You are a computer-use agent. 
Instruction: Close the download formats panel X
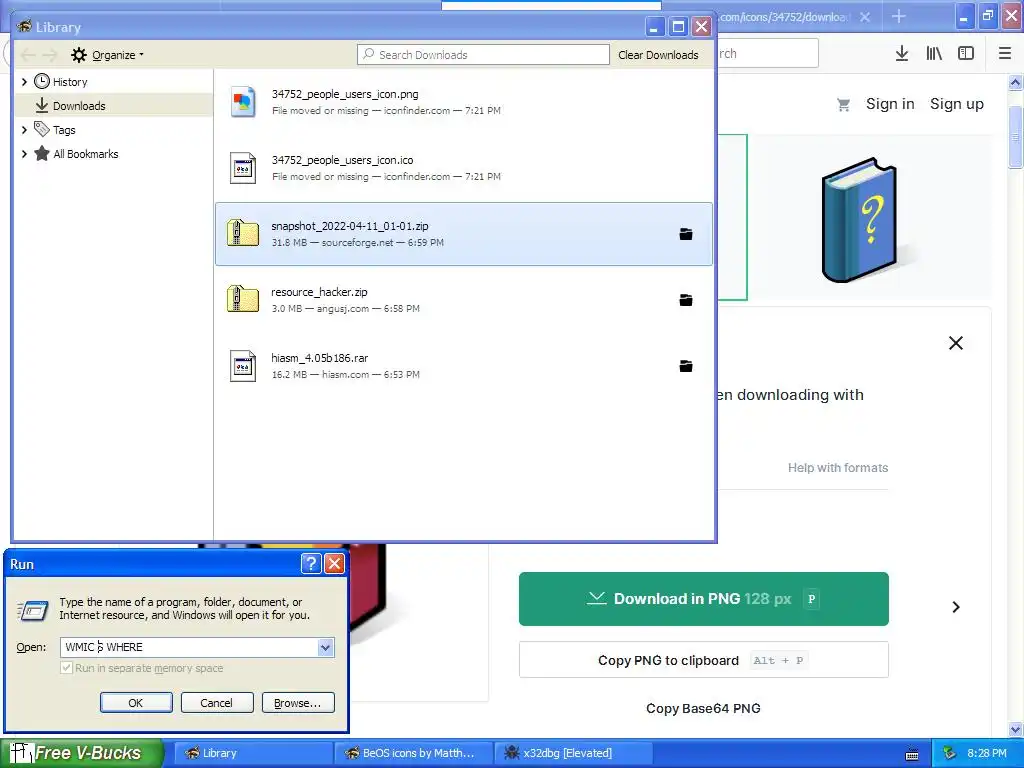pyautogui.click(x=955, y=343)
